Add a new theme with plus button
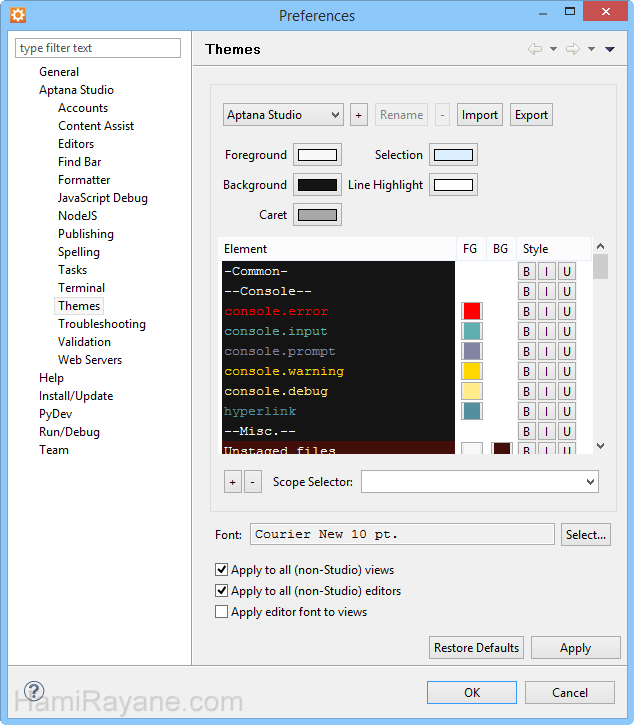The width and height of the screenshot is (634, 725). coord(358,115)
